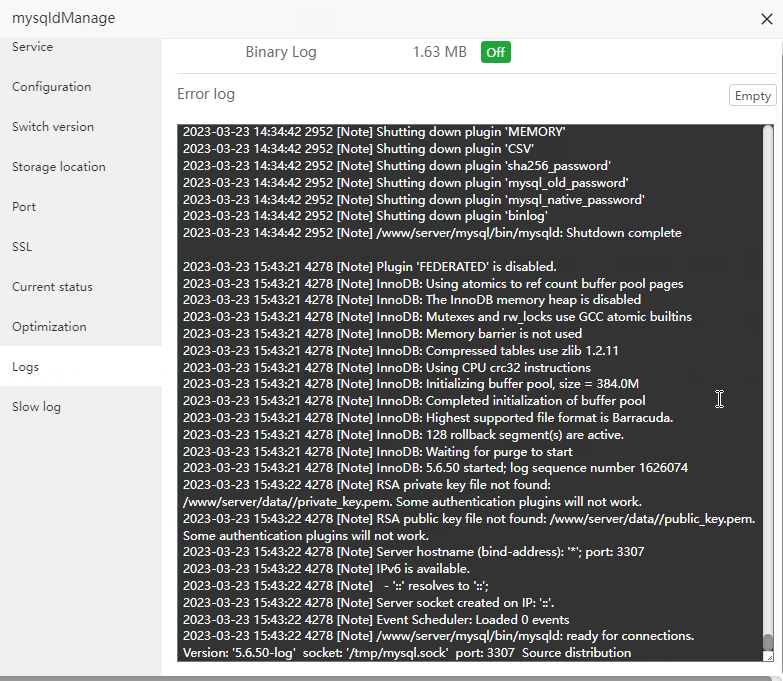Toggle the Binary Log Off switch

[x=495, y=52]
